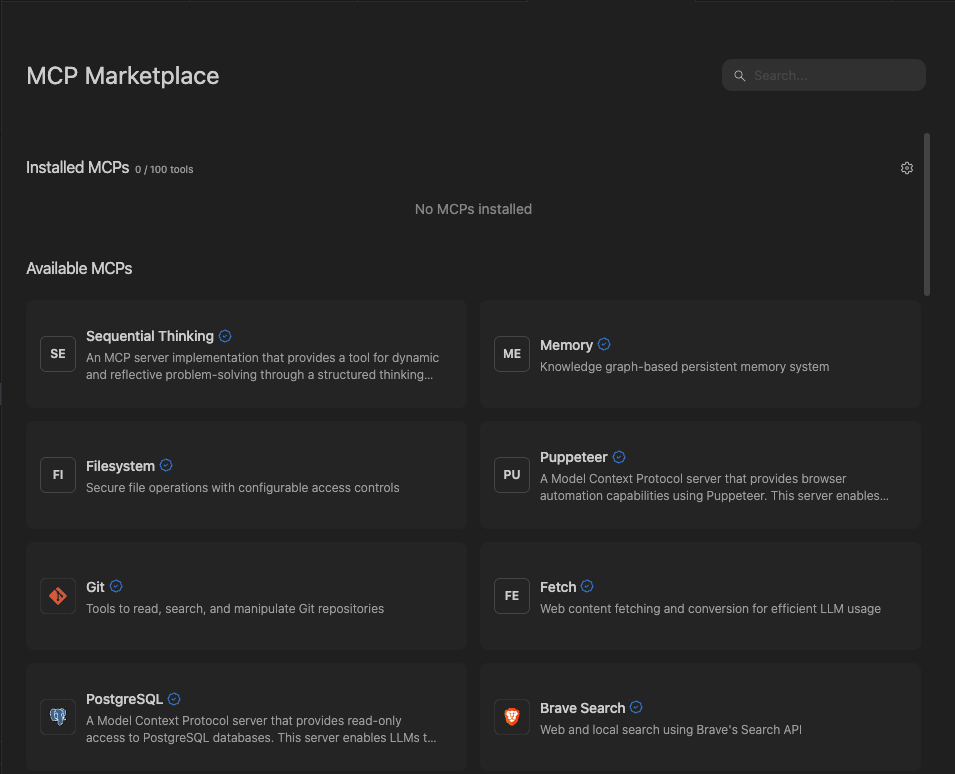The width and height of the screenshot is (955, 774).
Task: Click 'Web and local search' Brave description
Action: 671,730
